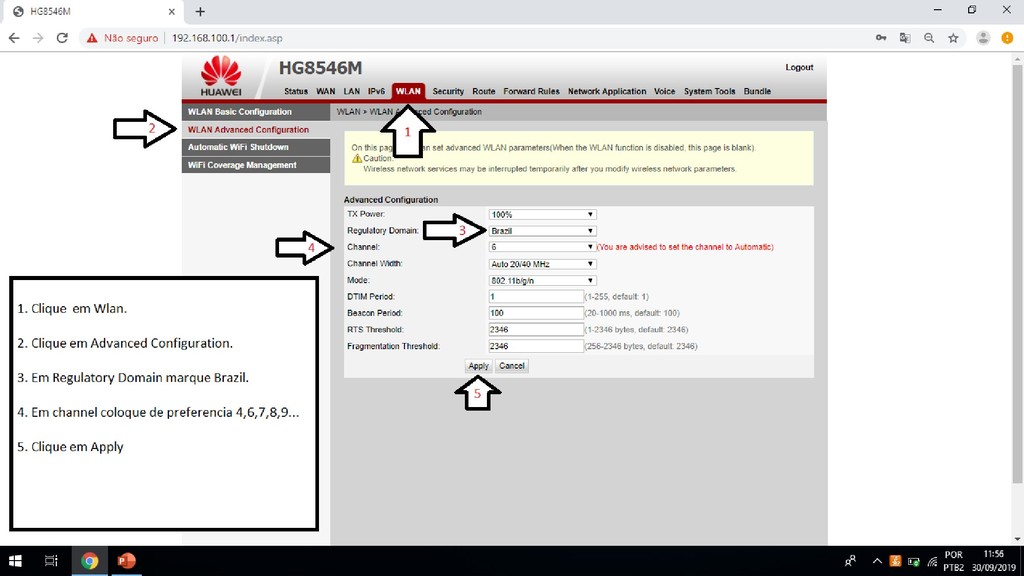
Task: Close the HG8546M browser tab
Action: coord(171,12)
